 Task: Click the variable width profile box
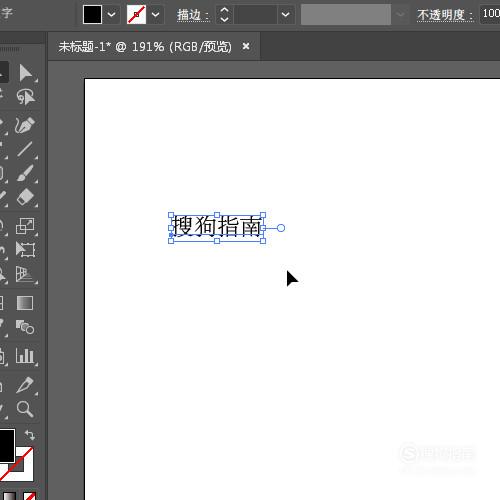[x=346, y=15]
